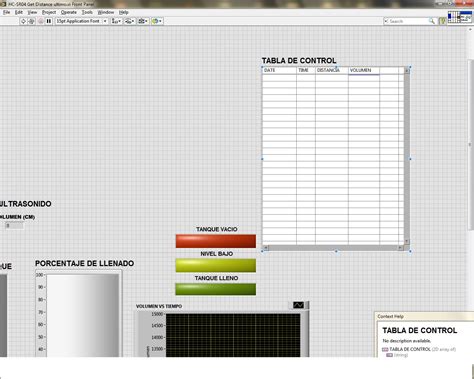The image size is (474, 379).
Task: Click the 50 mark on tank scale
Action: (x=41, y=337)
